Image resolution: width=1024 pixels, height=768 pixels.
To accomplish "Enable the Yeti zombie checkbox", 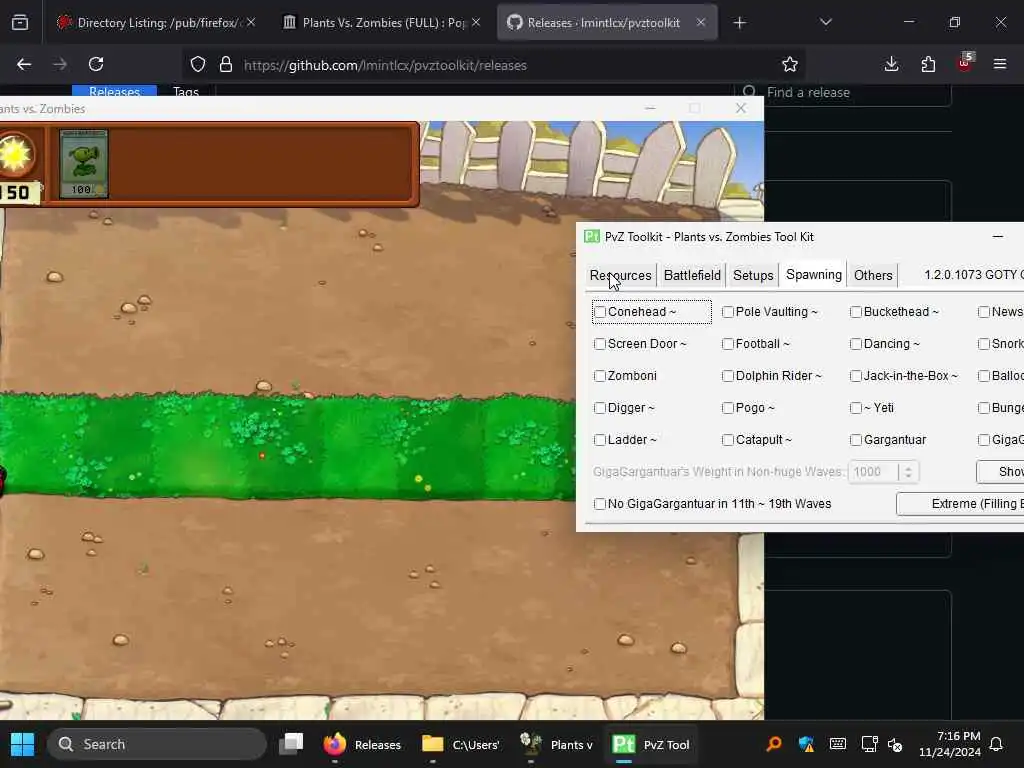I will 856,408.
